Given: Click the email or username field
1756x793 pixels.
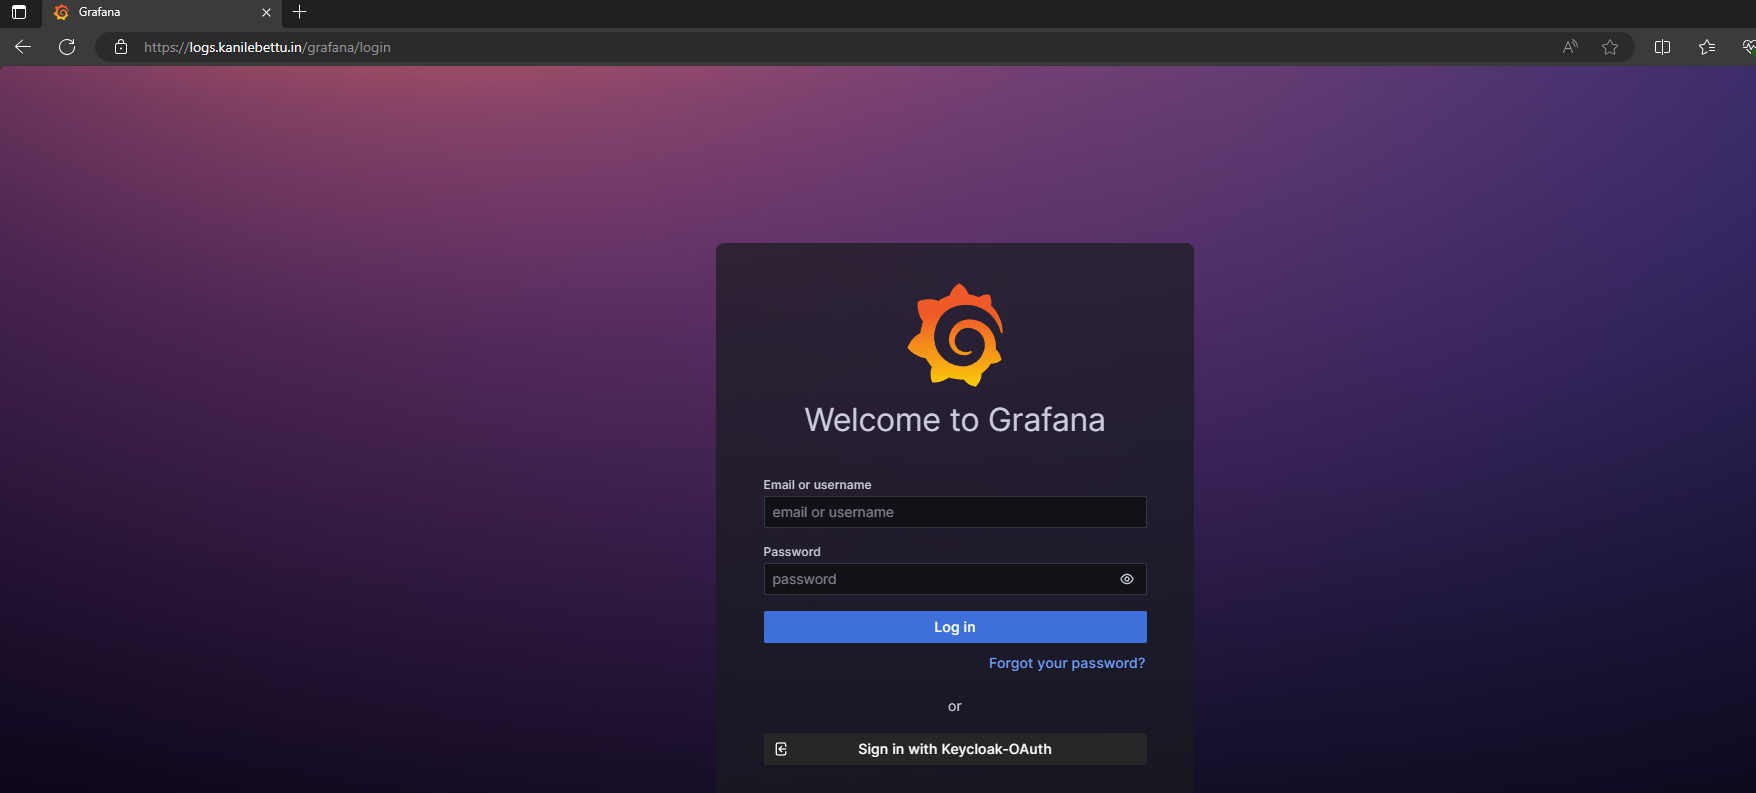Looking at the screenshot, I should click(x=955, y=512).
